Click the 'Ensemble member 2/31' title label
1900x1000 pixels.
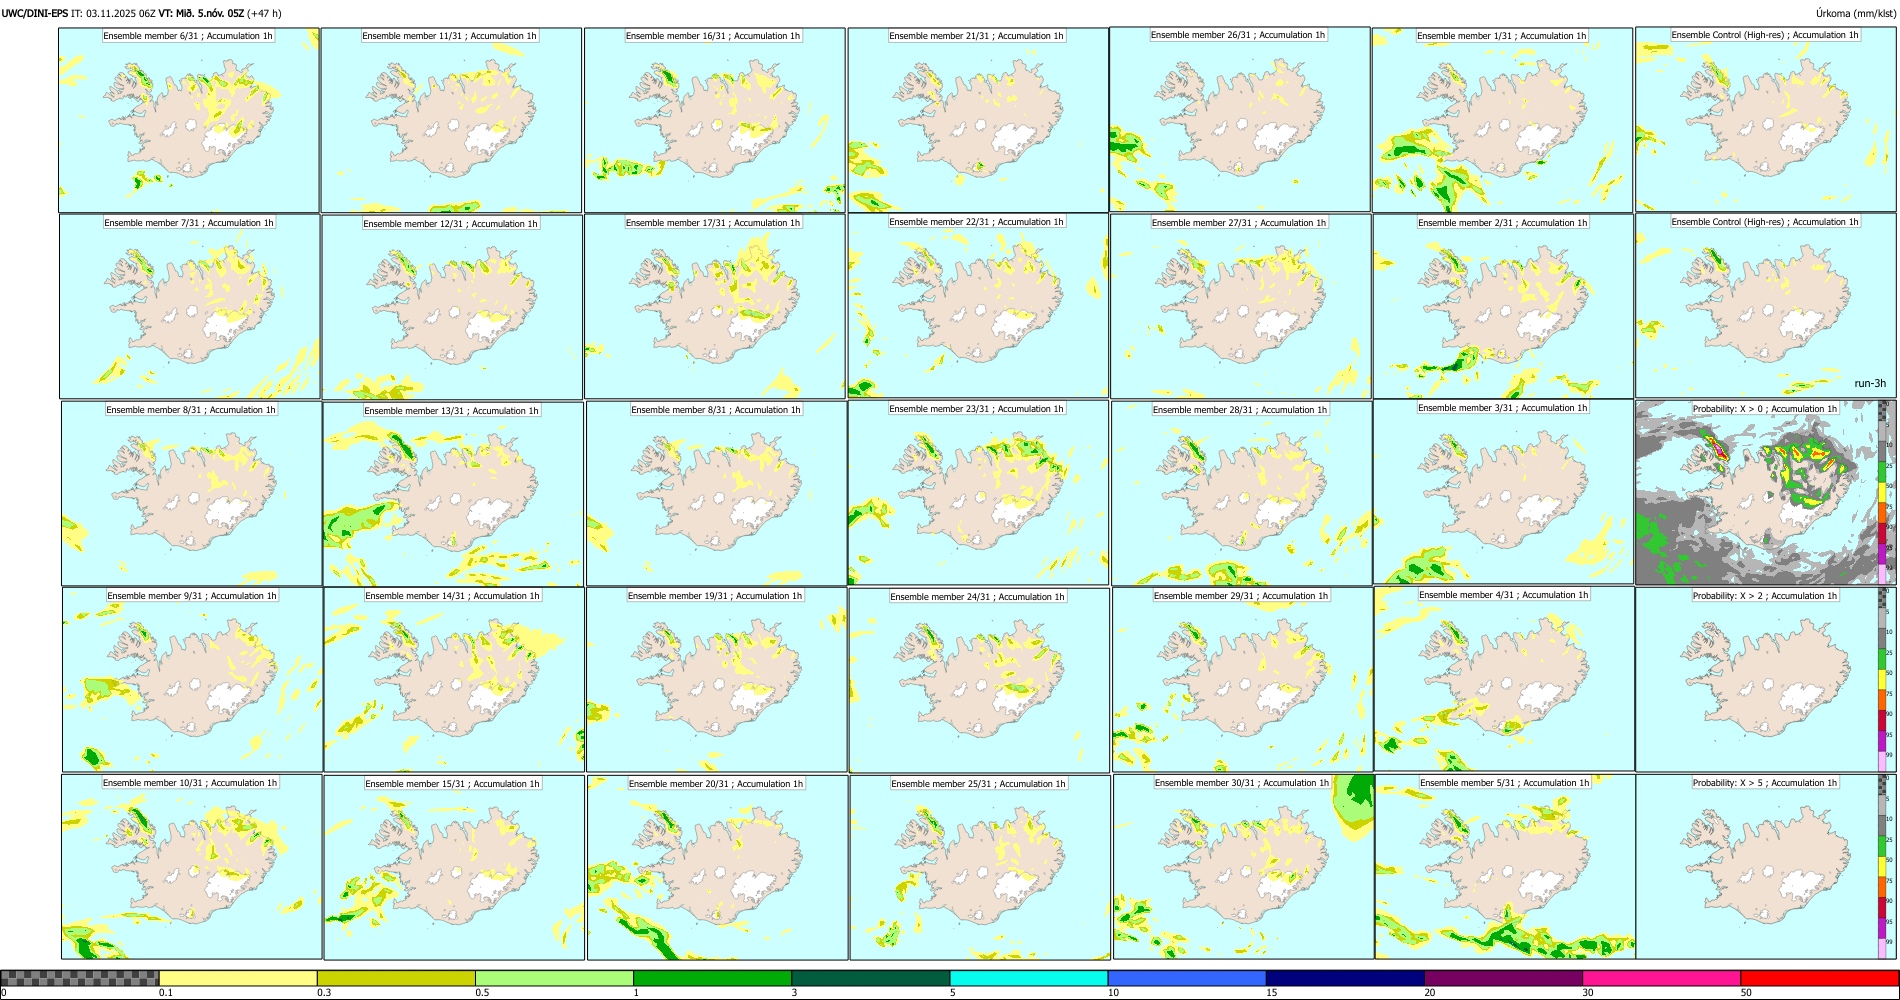[x=1502, y=223]
